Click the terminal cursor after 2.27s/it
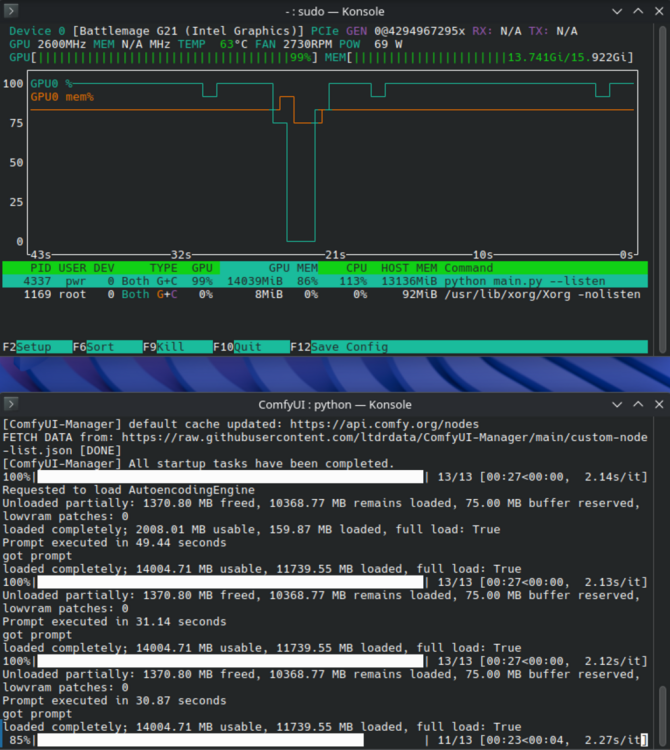The width and height of the screenshot is (670, 750). tap(644, 740)
